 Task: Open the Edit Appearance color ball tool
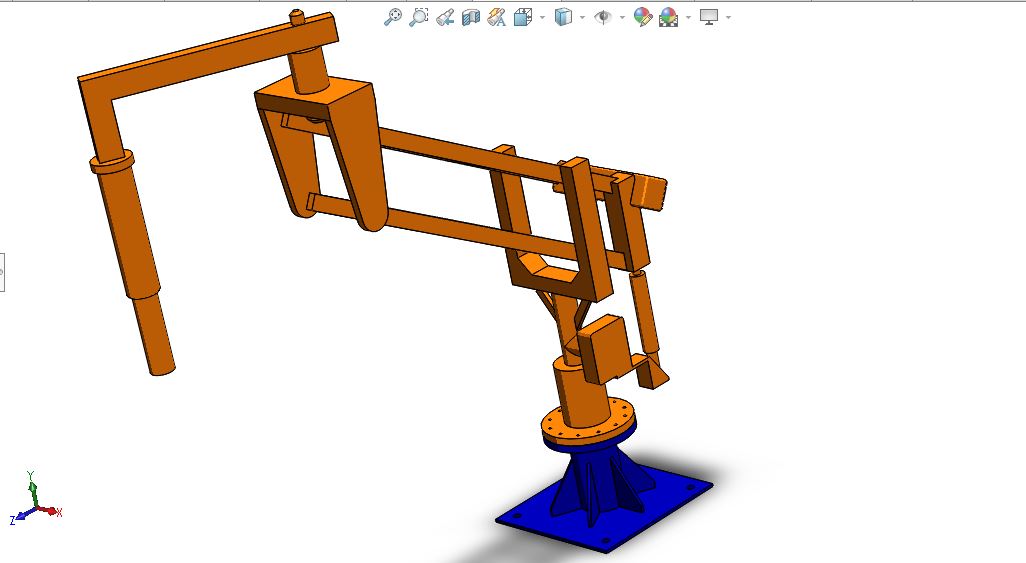click(x=642, y=17)
